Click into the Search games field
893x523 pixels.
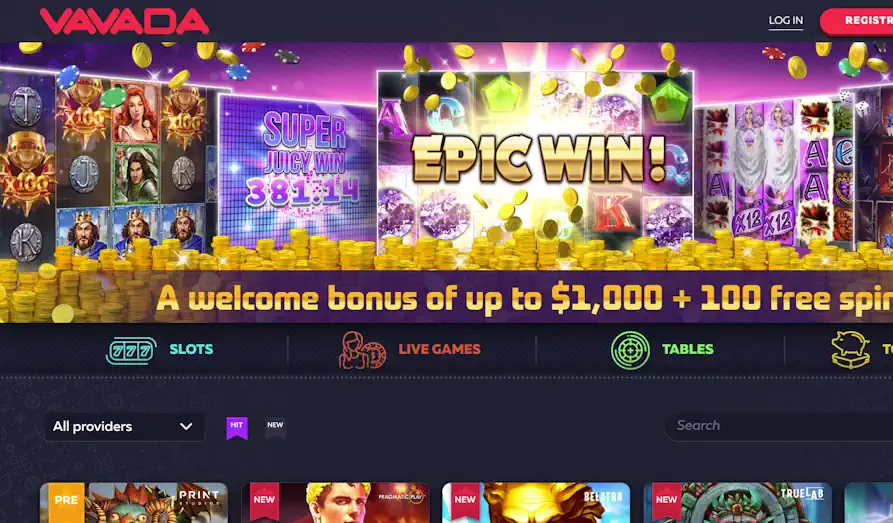(779, 426)
